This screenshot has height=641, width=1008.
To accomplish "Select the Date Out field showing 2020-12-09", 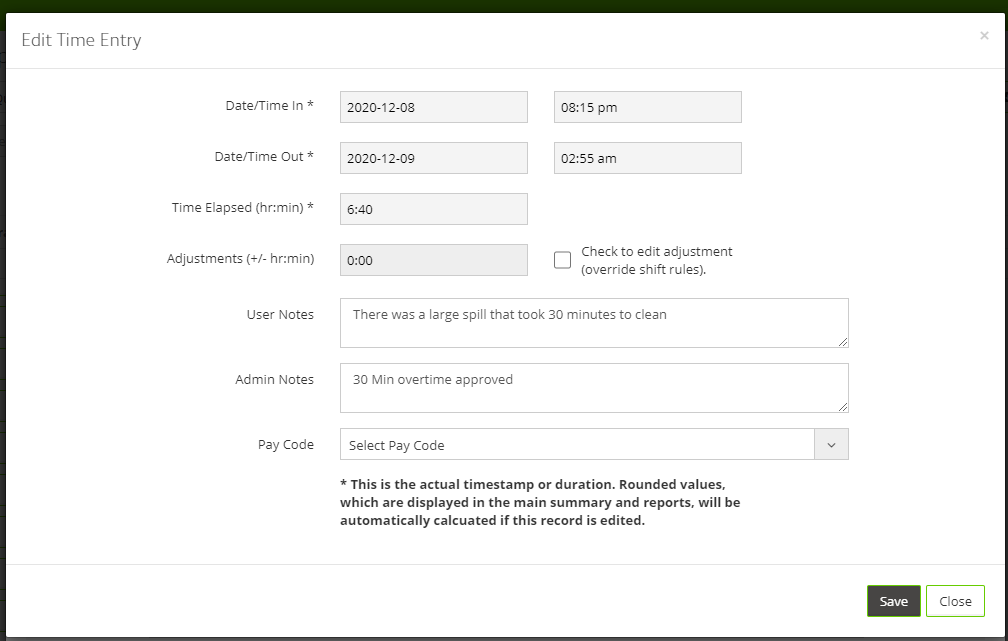I will pos(433,158).
